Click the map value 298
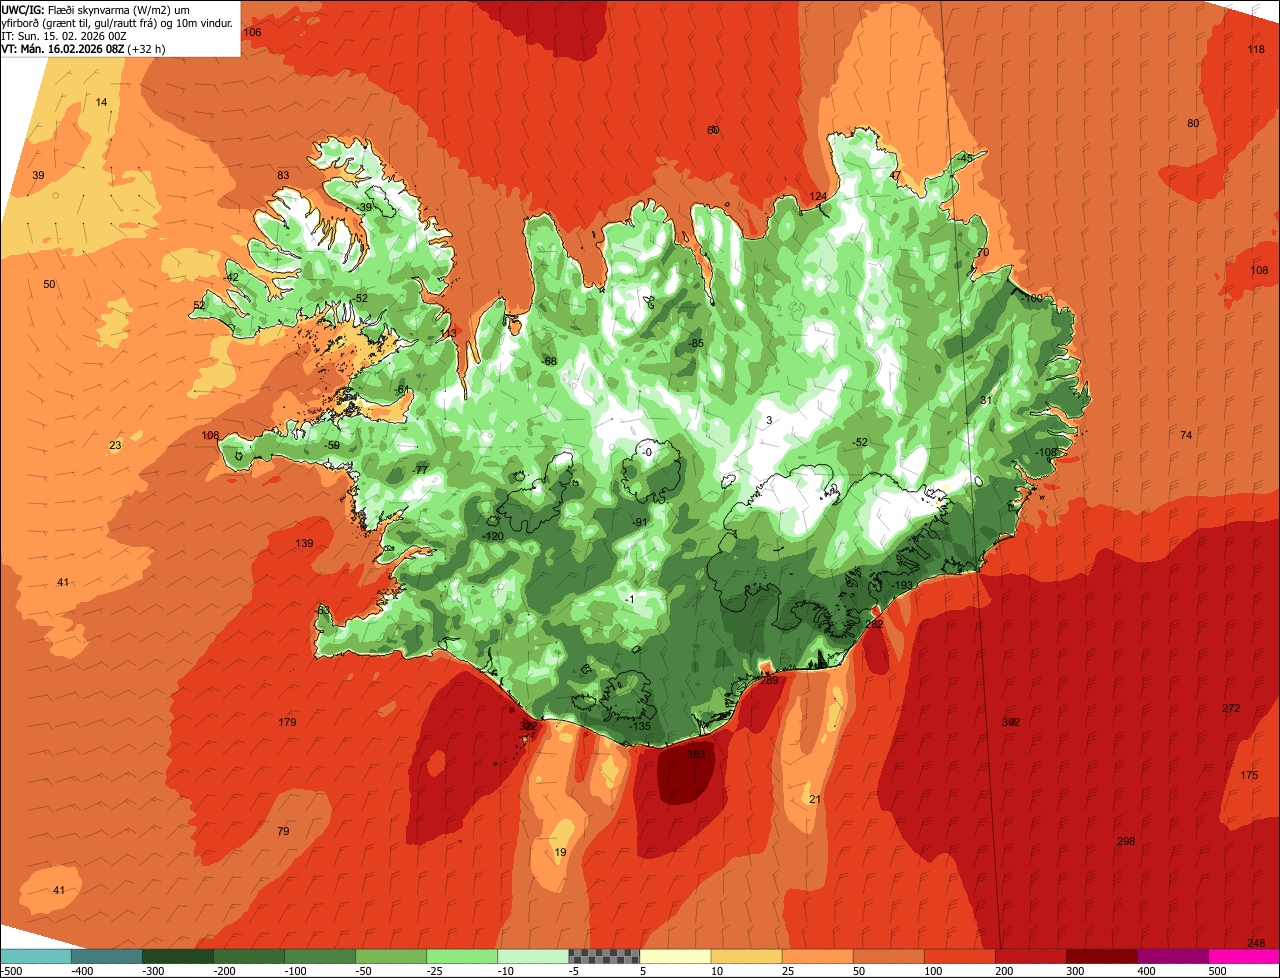The height and width of the screenshot is (978, 1280). coord(1126,842)
